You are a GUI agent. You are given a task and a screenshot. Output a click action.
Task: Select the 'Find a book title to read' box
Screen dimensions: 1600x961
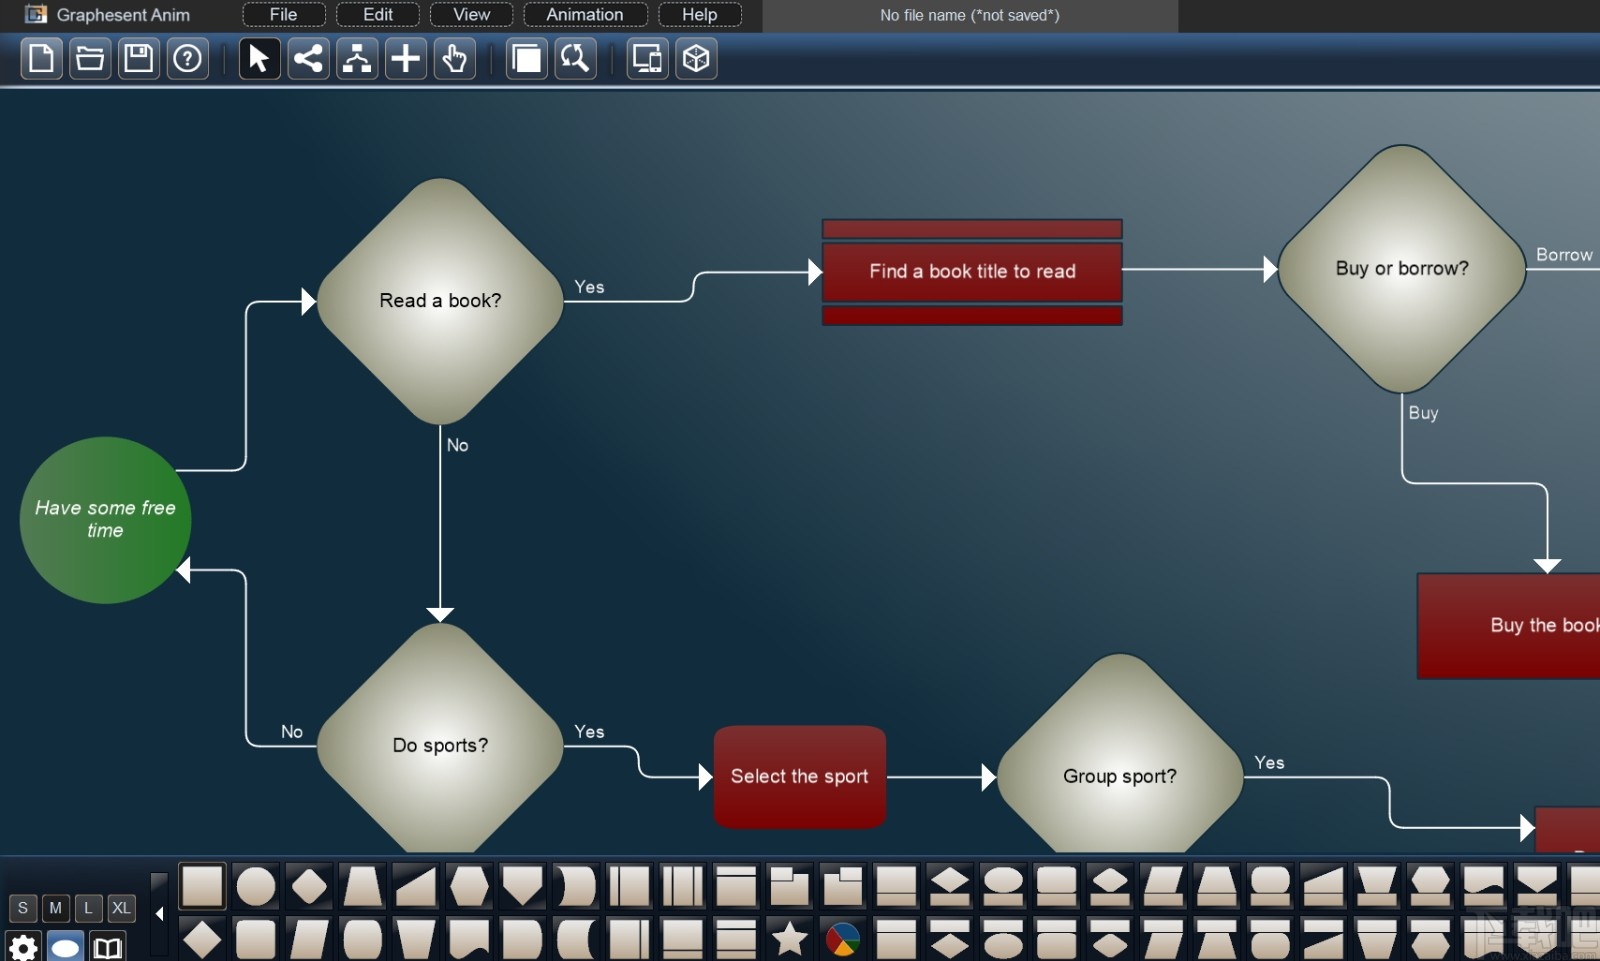coord(972,272)
